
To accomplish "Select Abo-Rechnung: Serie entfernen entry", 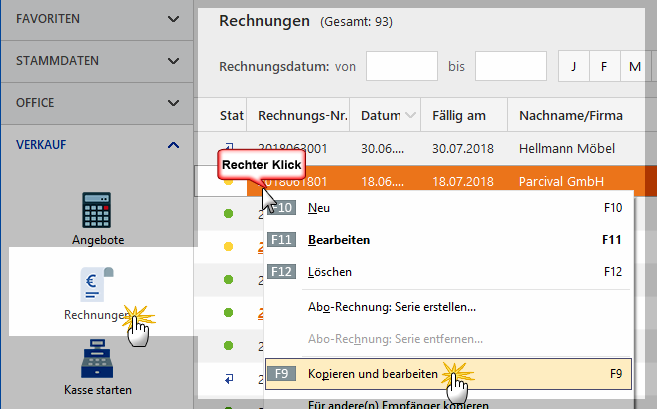I will (x=448, y=339).
